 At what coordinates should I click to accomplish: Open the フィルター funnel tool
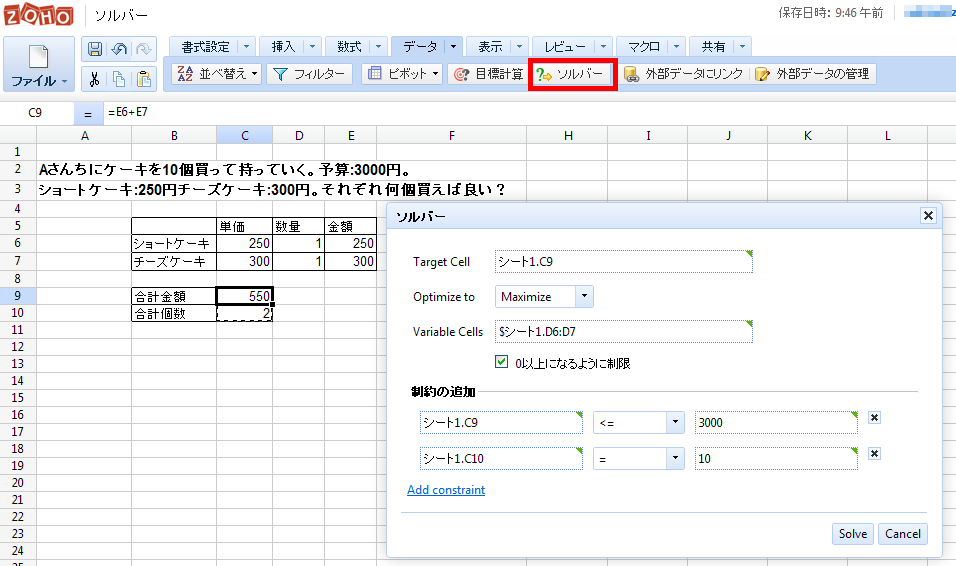(x=309, y=74)
